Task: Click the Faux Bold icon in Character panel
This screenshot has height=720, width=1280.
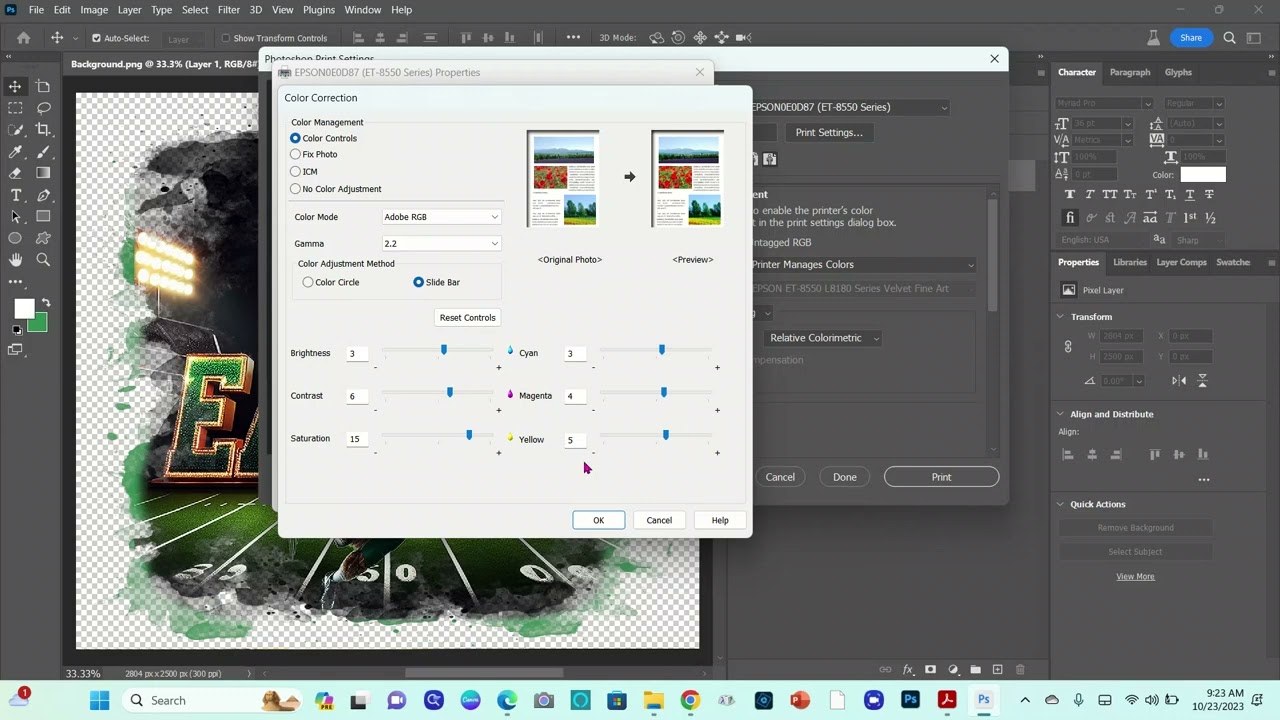Action: [x=1070, y=195]
